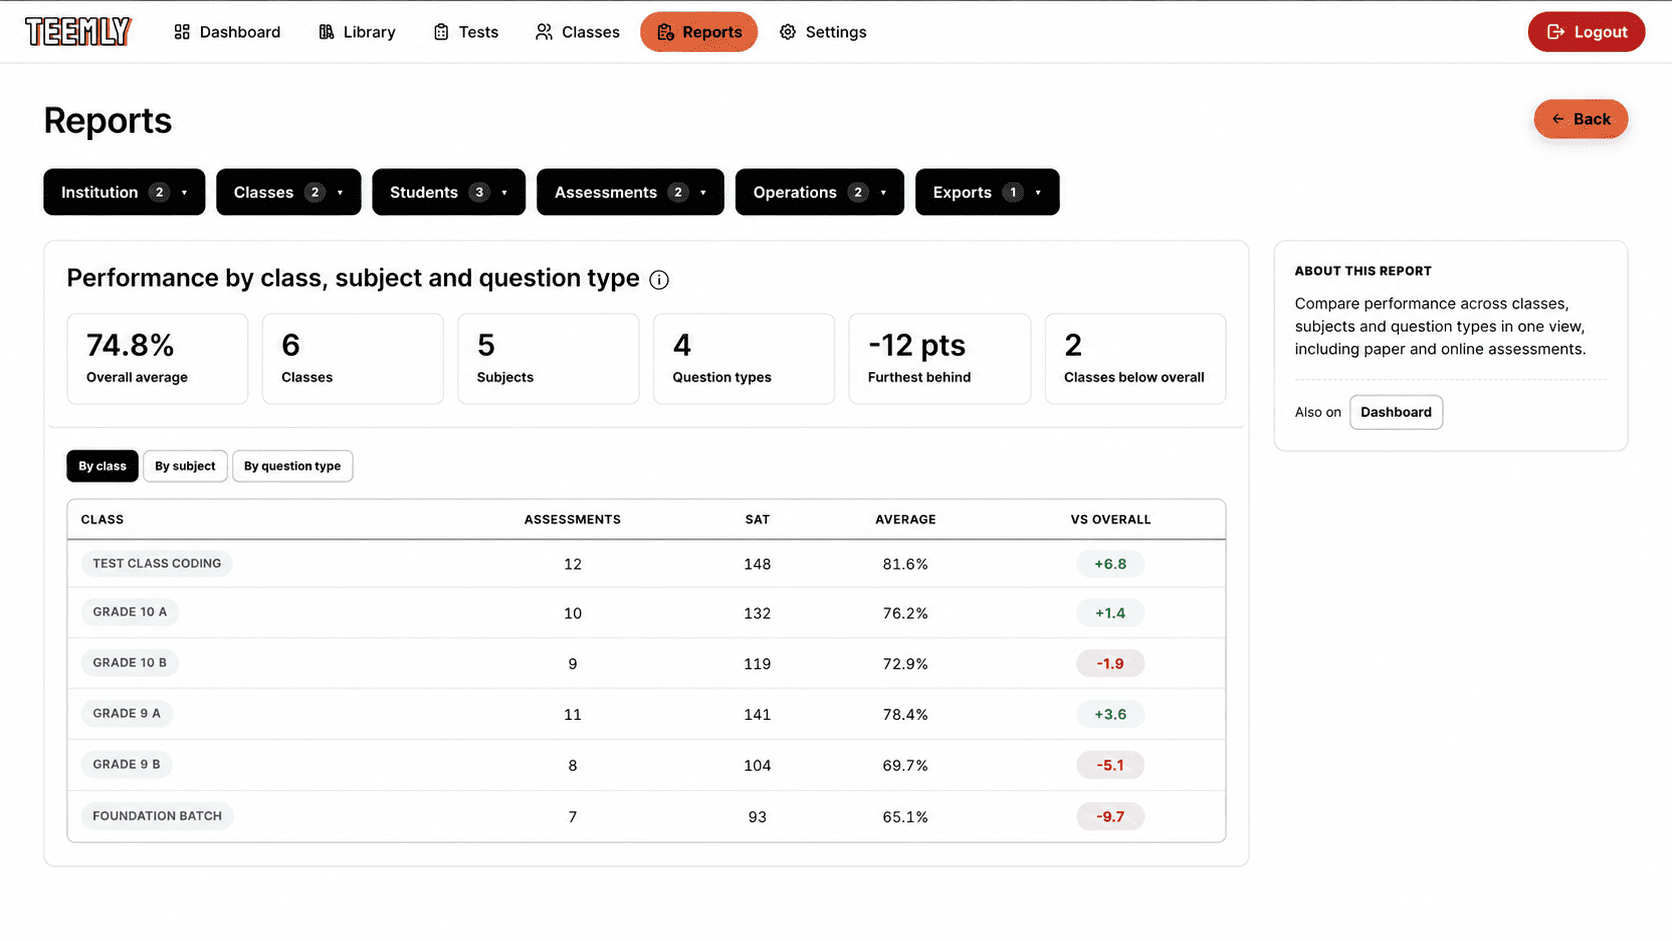Open the Operations dropdown
The image size is (1672, 941).
pyautogui.click(x=819, y=192)
